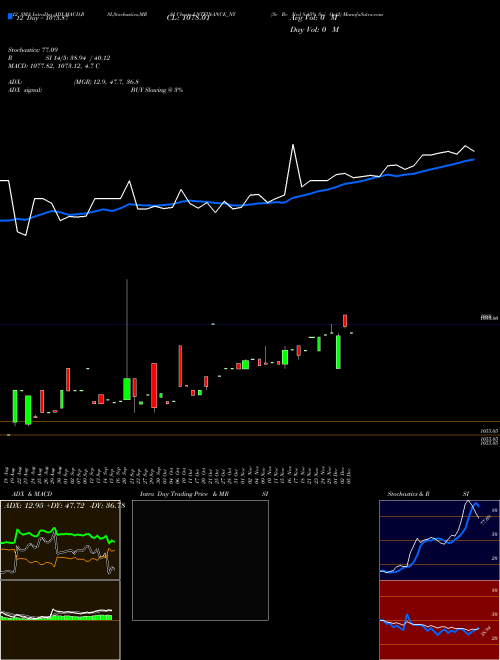Click the green candle with the tallest upper wick
500x660 pixels.
tap(127, 389)
